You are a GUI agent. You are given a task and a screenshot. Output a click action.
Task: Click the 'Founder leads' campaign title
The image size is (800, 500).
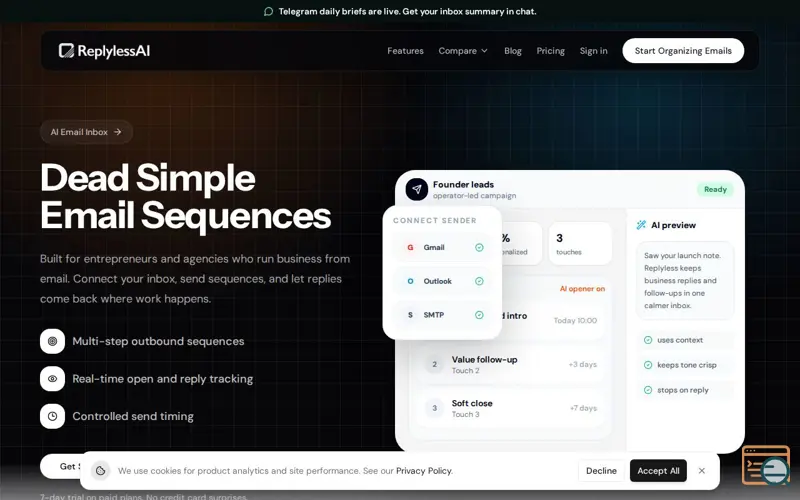click(463, 185)
